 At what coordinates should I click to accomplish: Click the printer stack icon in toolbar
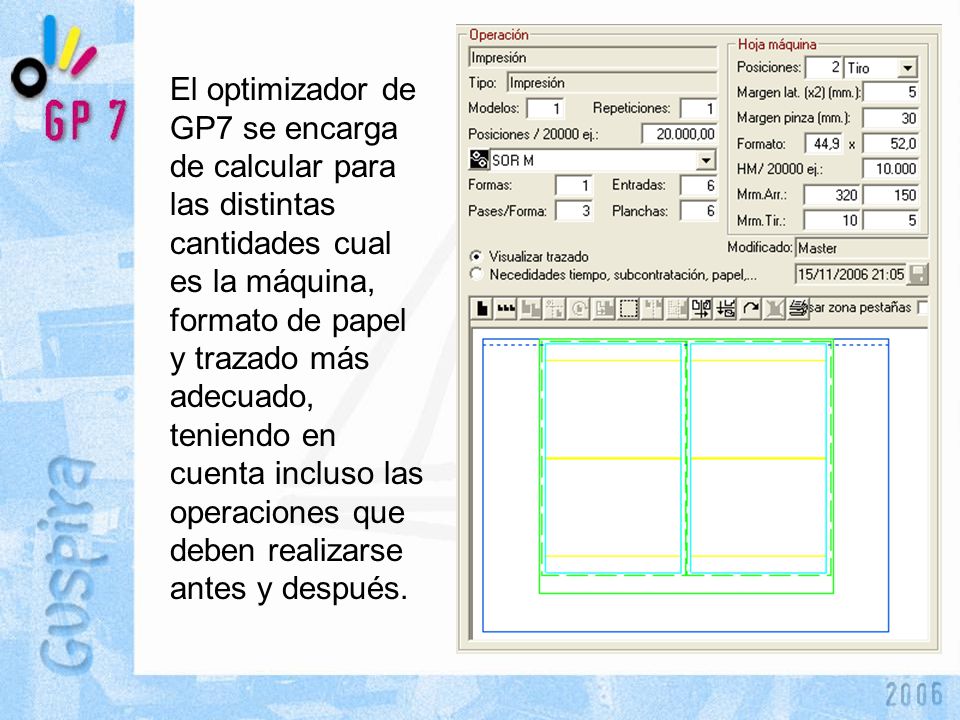(798, 308)
